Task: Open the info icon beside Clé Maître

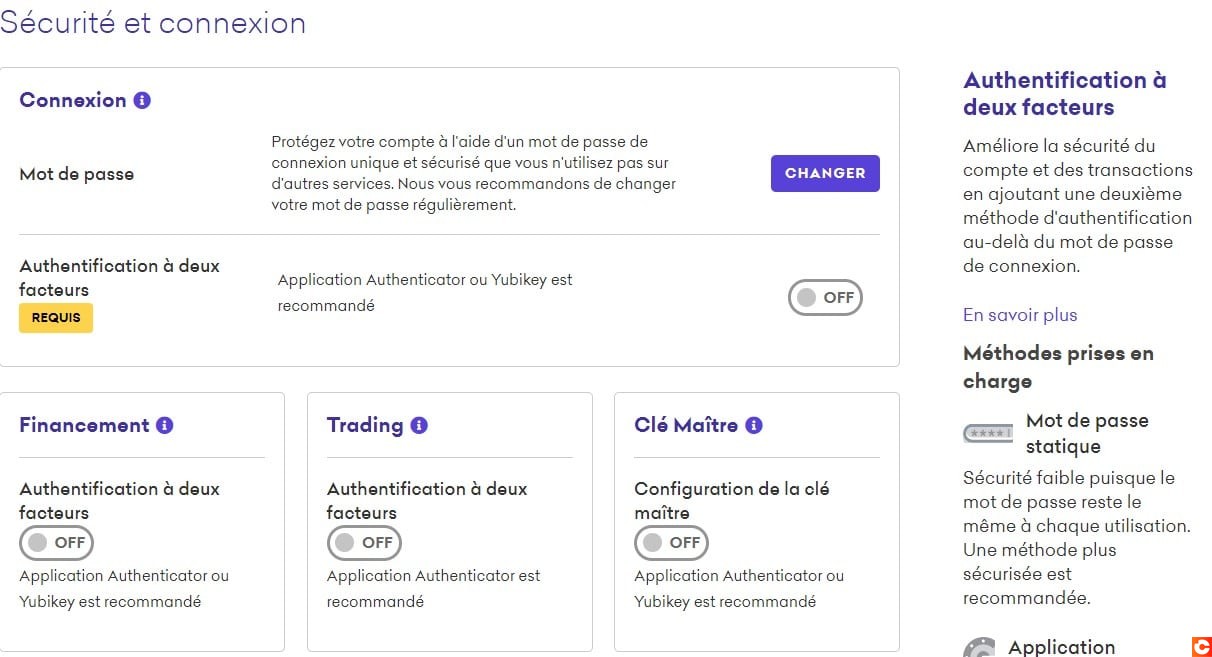Action: click(x=754, y=425)
